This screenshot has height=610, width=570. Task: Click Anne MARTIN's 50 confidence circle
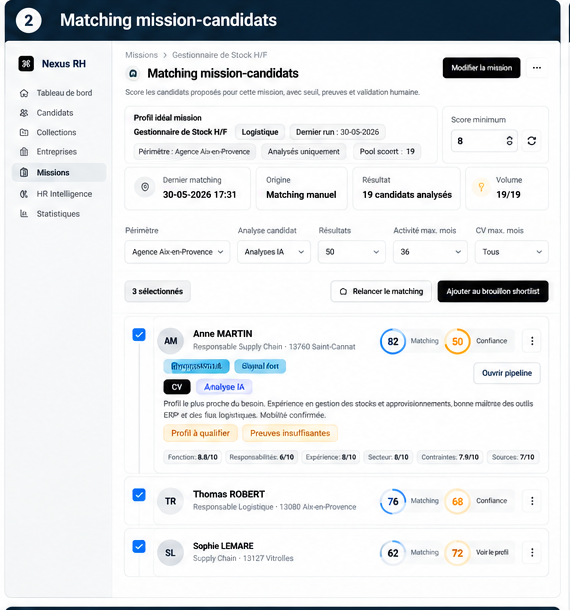457,342
